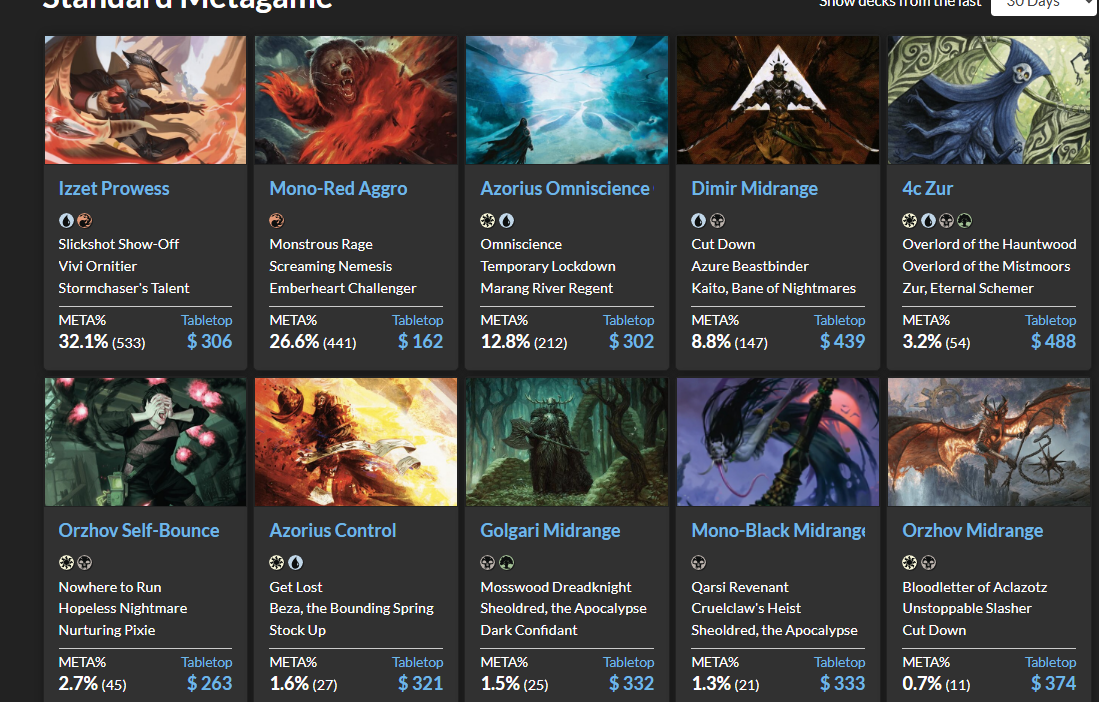The width and height of the screenshot is (1099, 702).
Task: Click the $ 439 Dimir Midrange price
Action: 842,341
